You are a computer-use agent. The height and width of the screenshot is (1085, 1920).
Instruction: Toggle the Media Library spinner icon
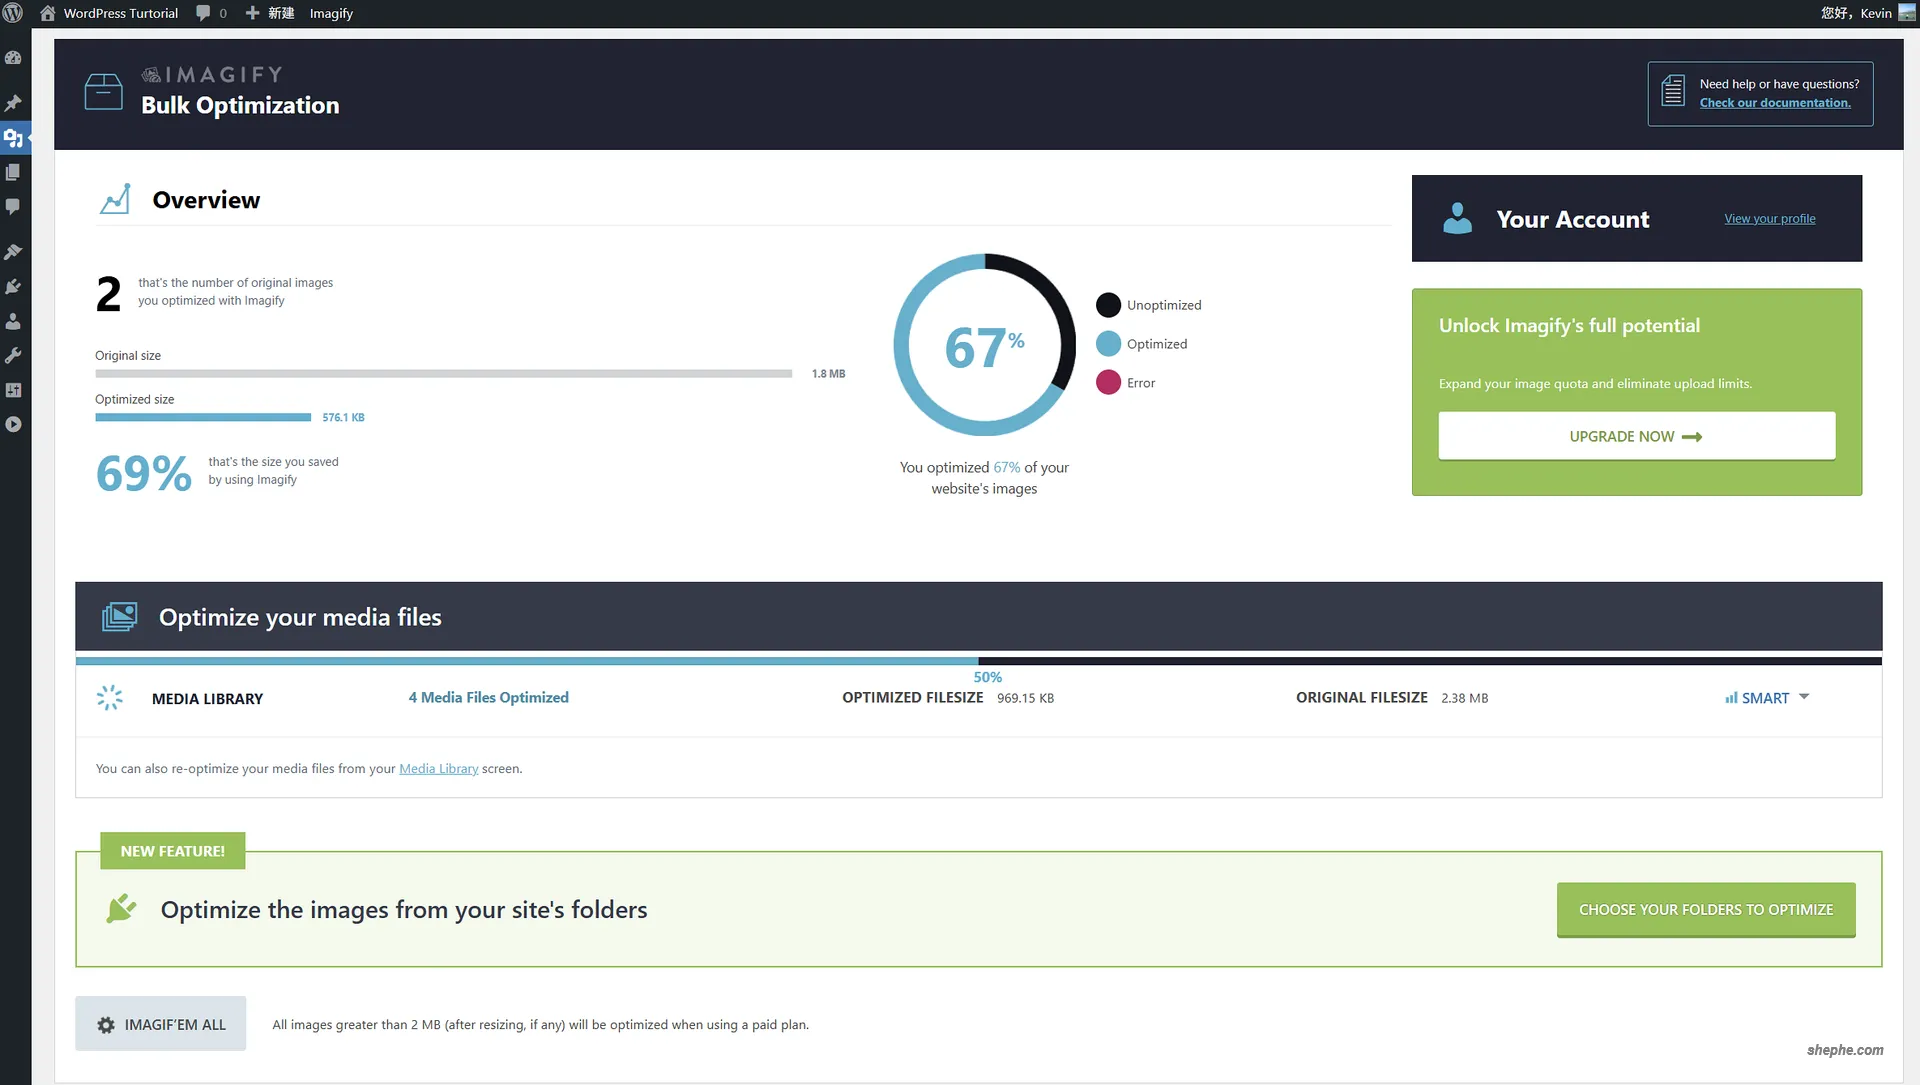[x=109, y=698]
